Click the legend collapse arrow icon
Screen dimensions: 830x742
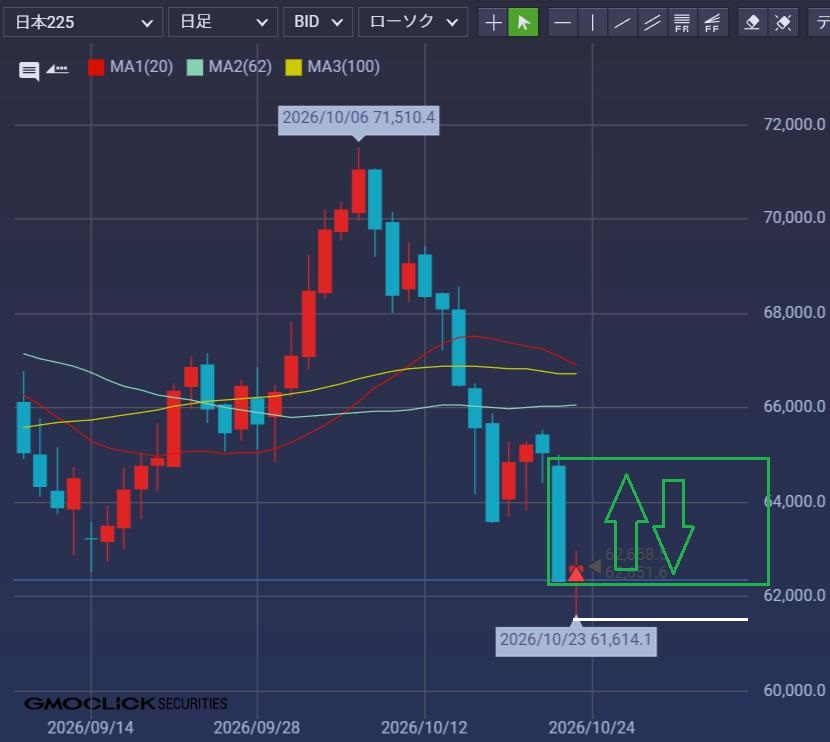point(57,69)
